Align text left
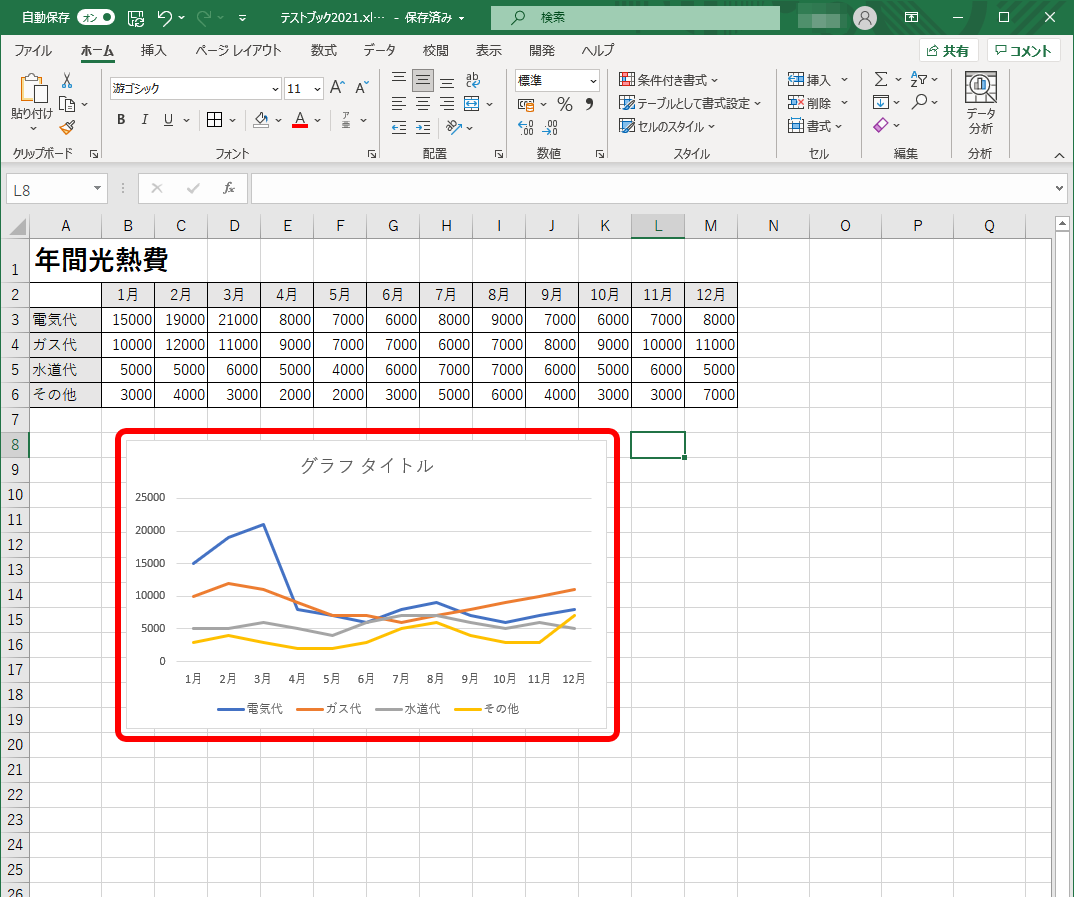The image size is (1074, 897). click(399, 104)
